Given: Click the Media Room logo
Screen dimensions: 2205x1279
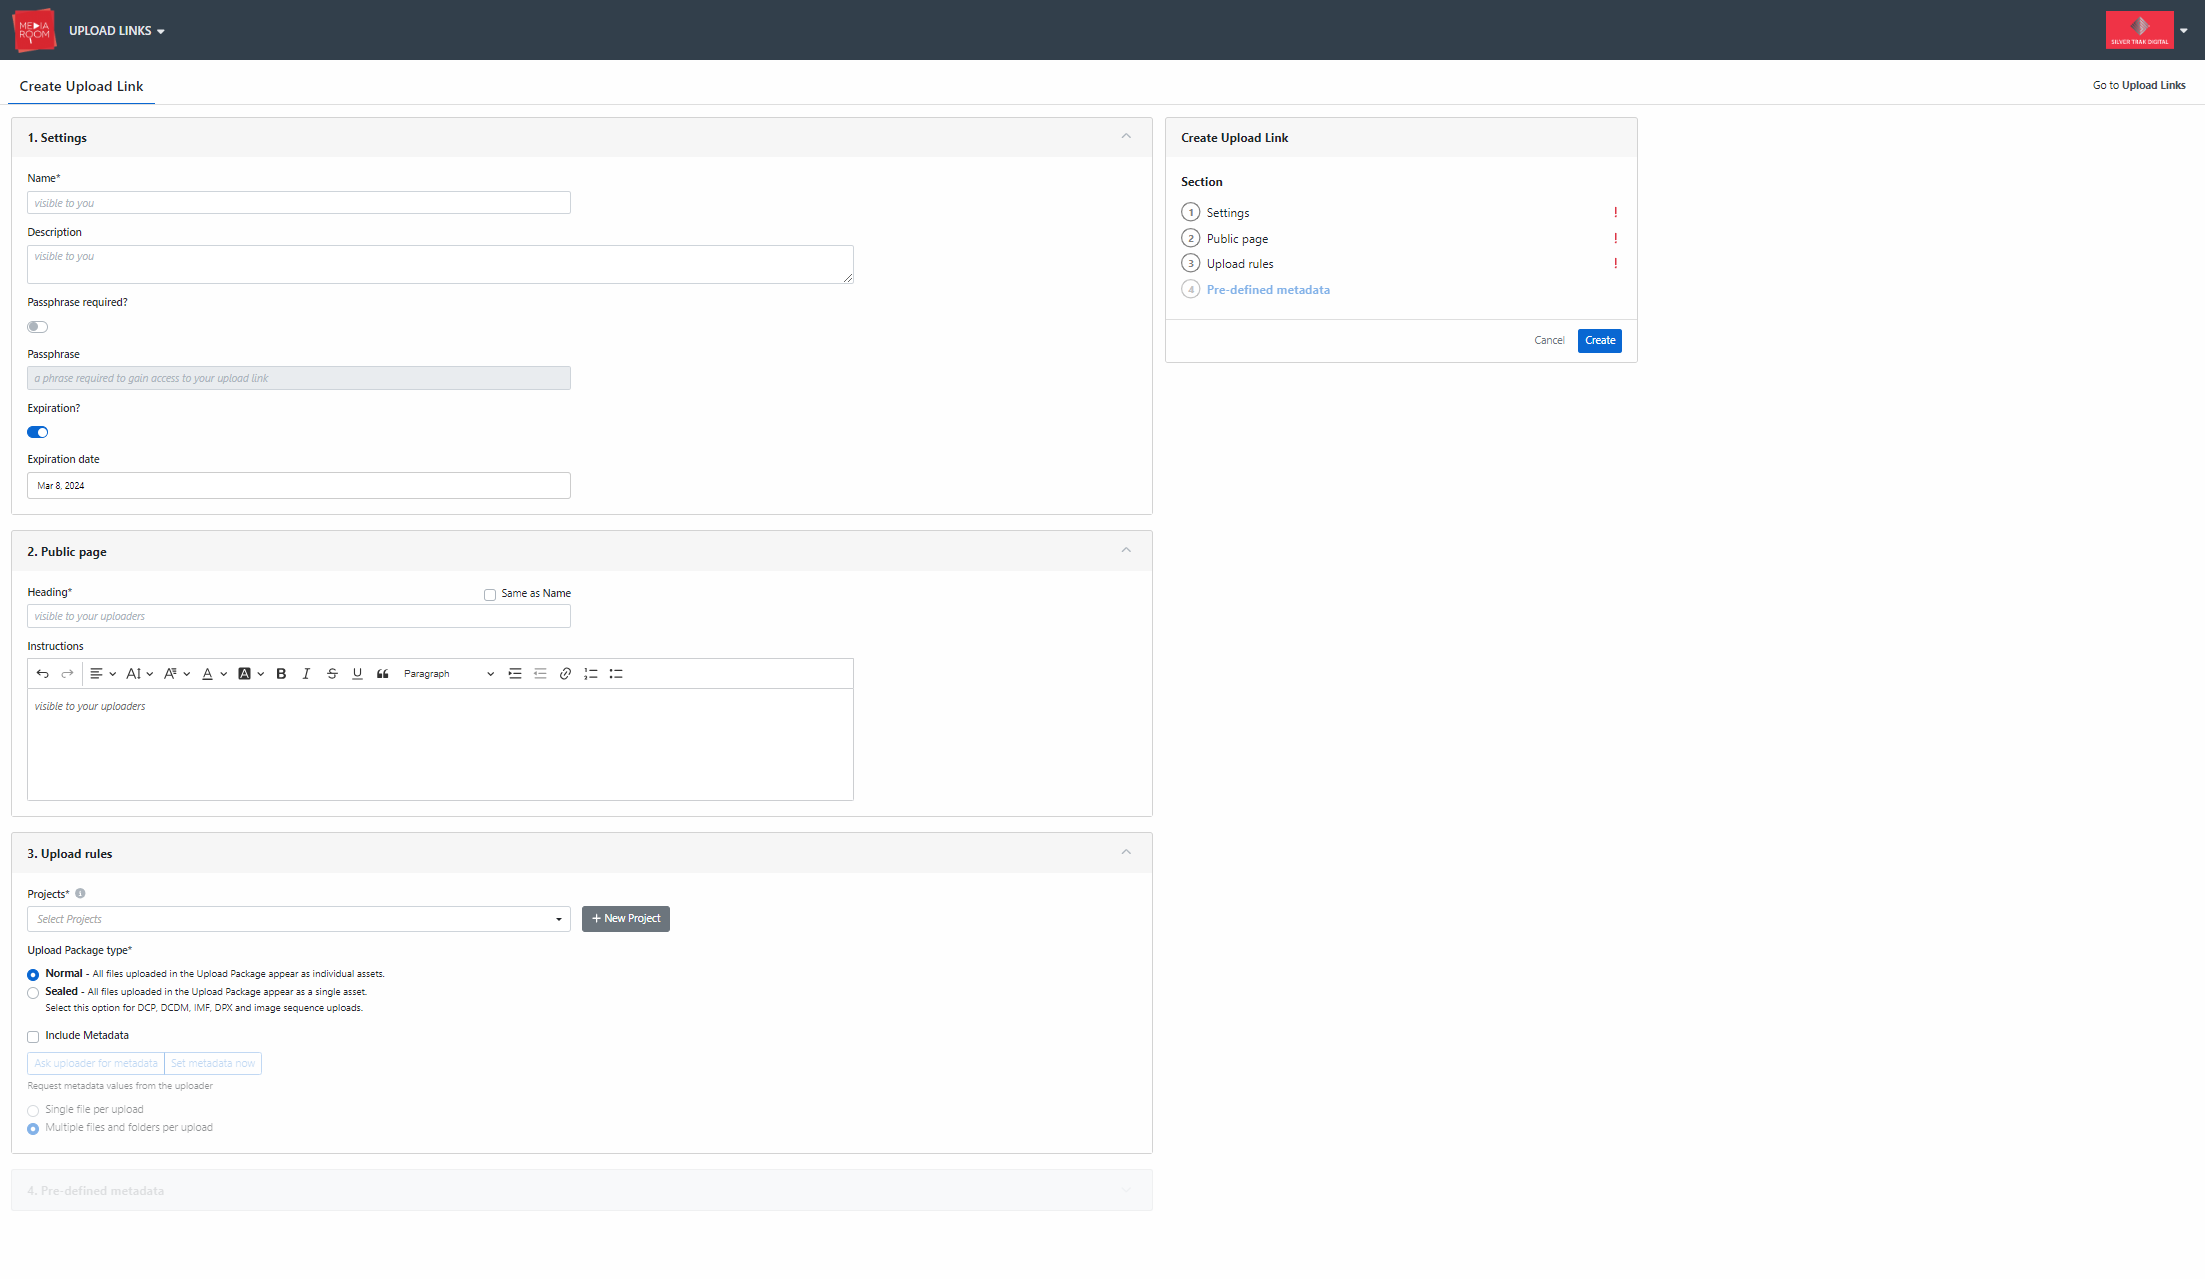Looking at the screenshot, I should click(34, 30).
